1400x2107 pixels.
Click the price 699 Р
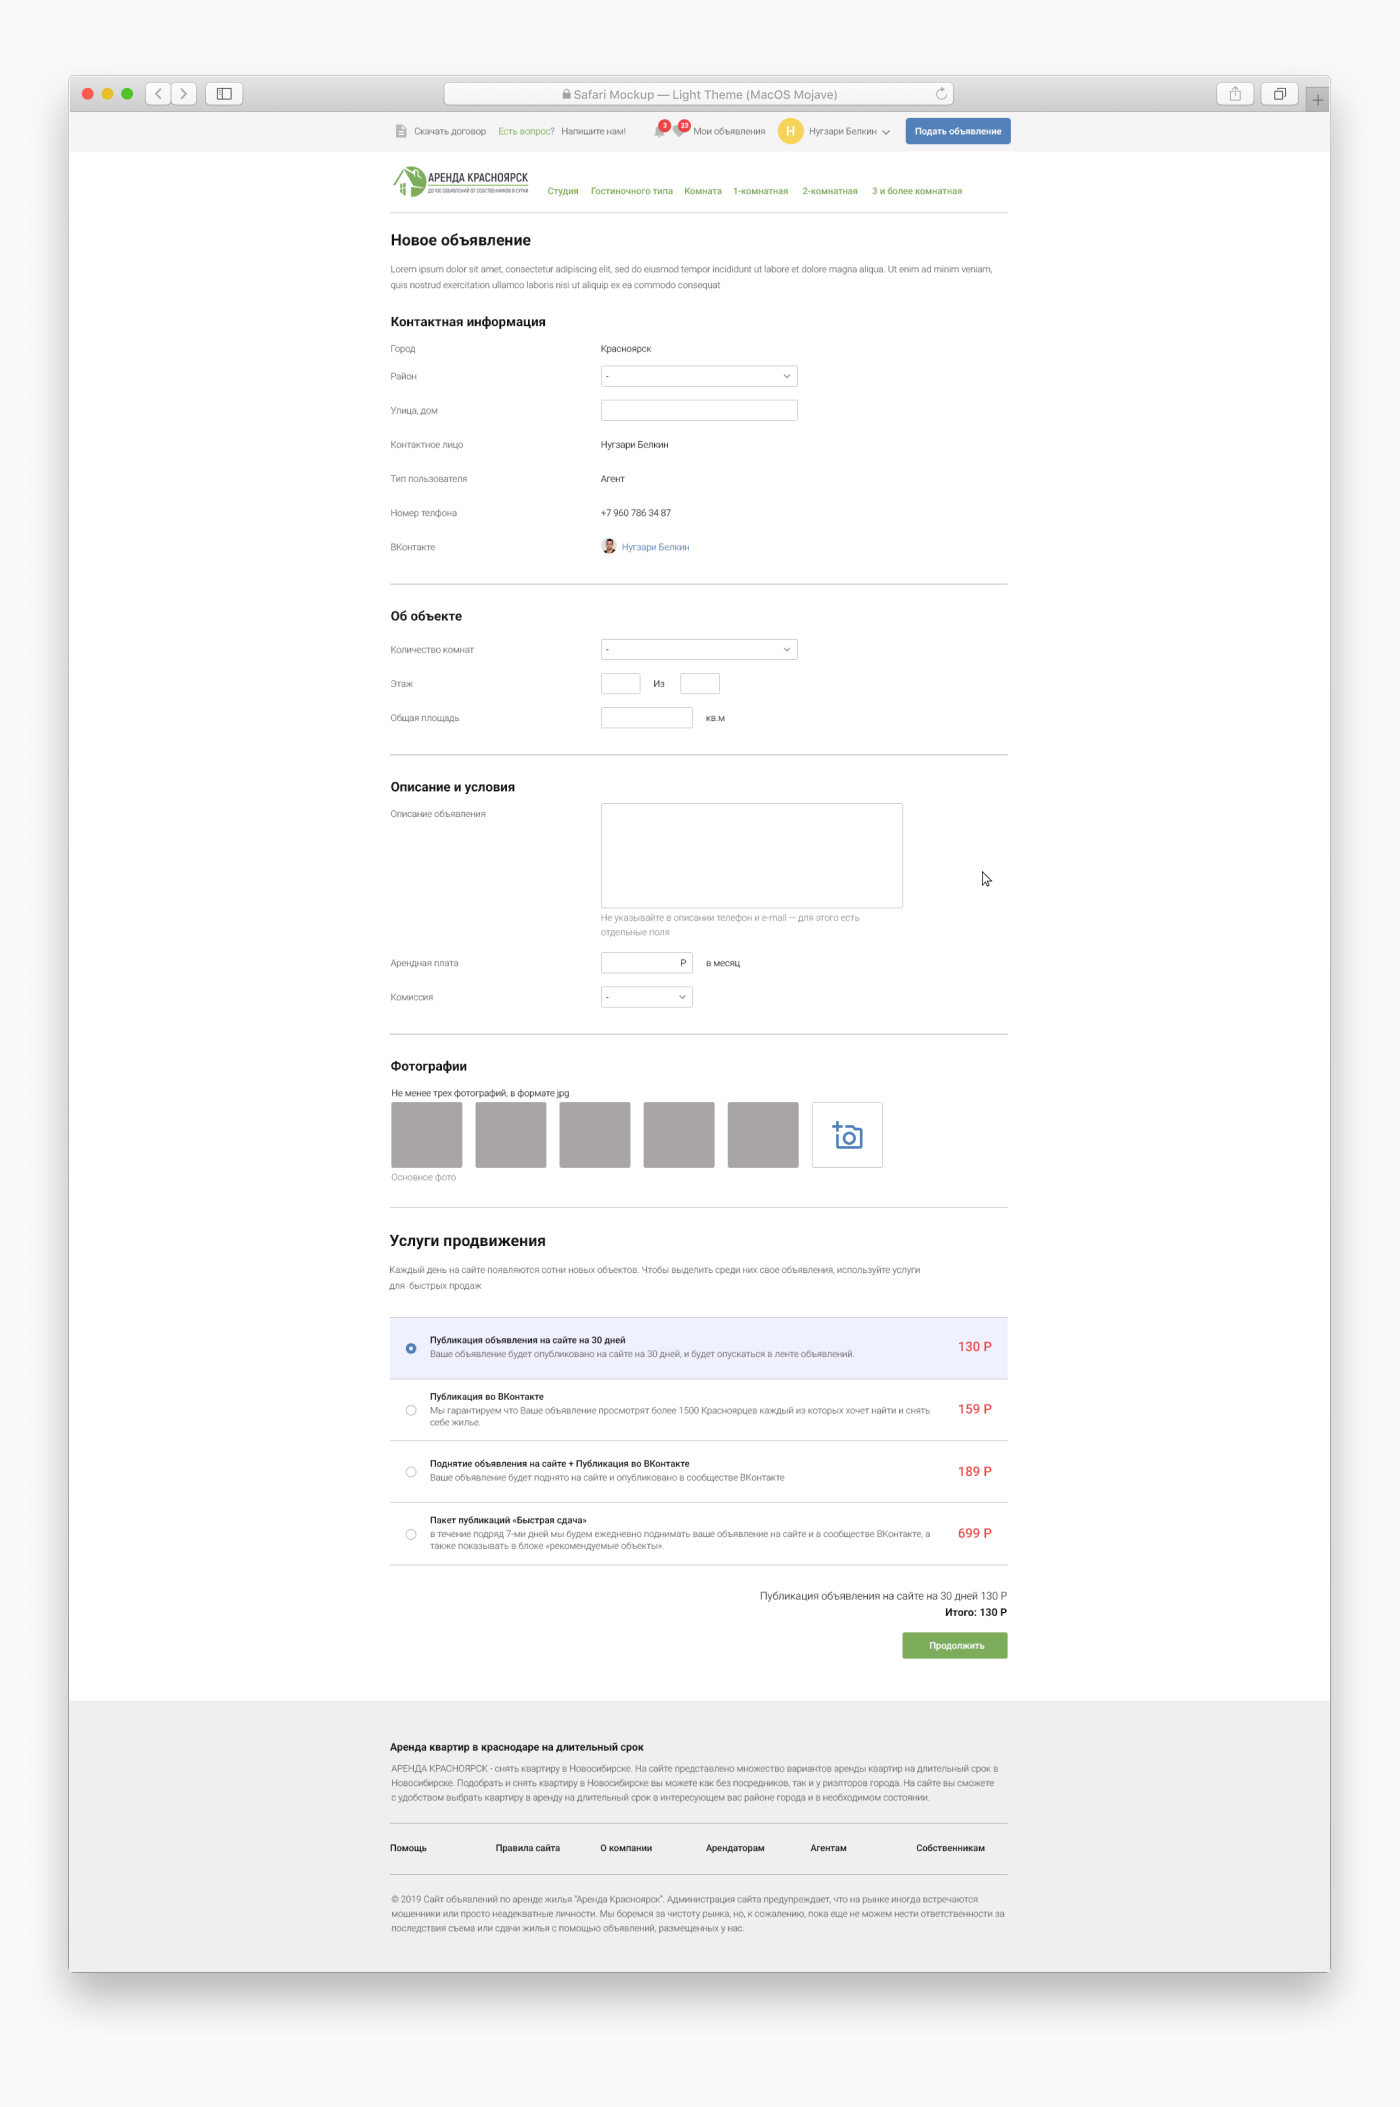point(975,1533)
